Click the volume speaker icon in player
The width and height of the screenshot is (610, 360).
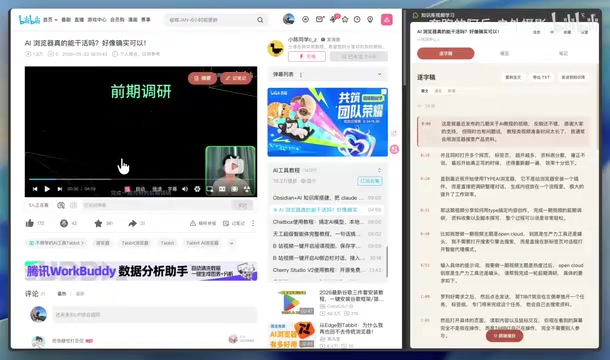point(185,189)
